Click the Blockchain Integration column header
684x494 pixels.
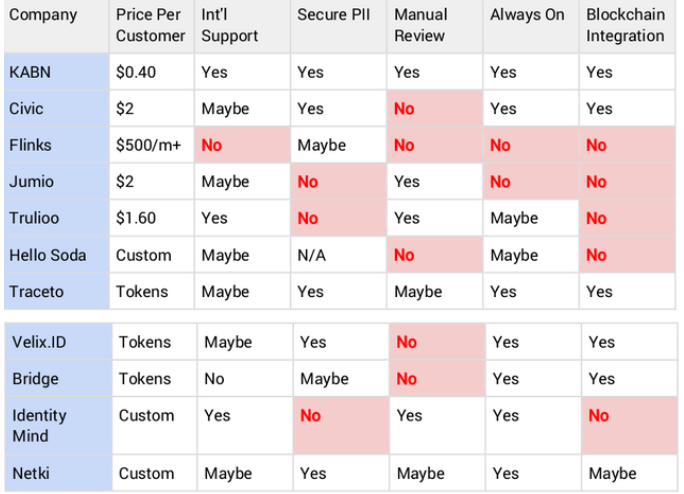(627, 26)
